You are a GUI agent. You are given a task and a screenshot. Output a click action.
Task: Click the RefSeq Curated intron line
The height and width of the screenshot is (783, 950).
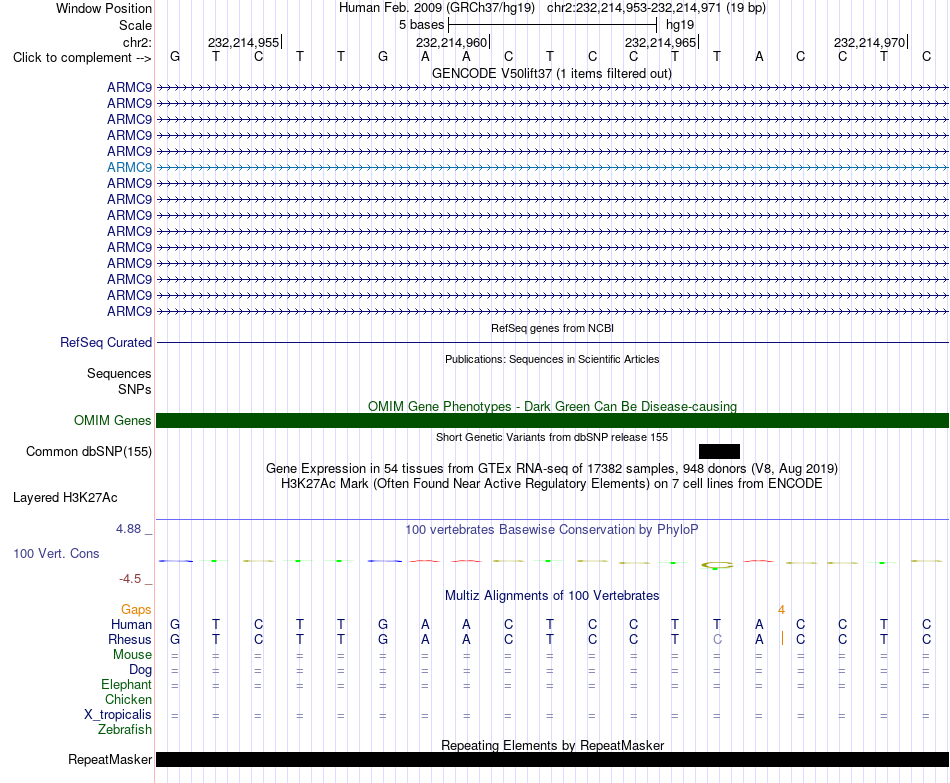point(552,342)
